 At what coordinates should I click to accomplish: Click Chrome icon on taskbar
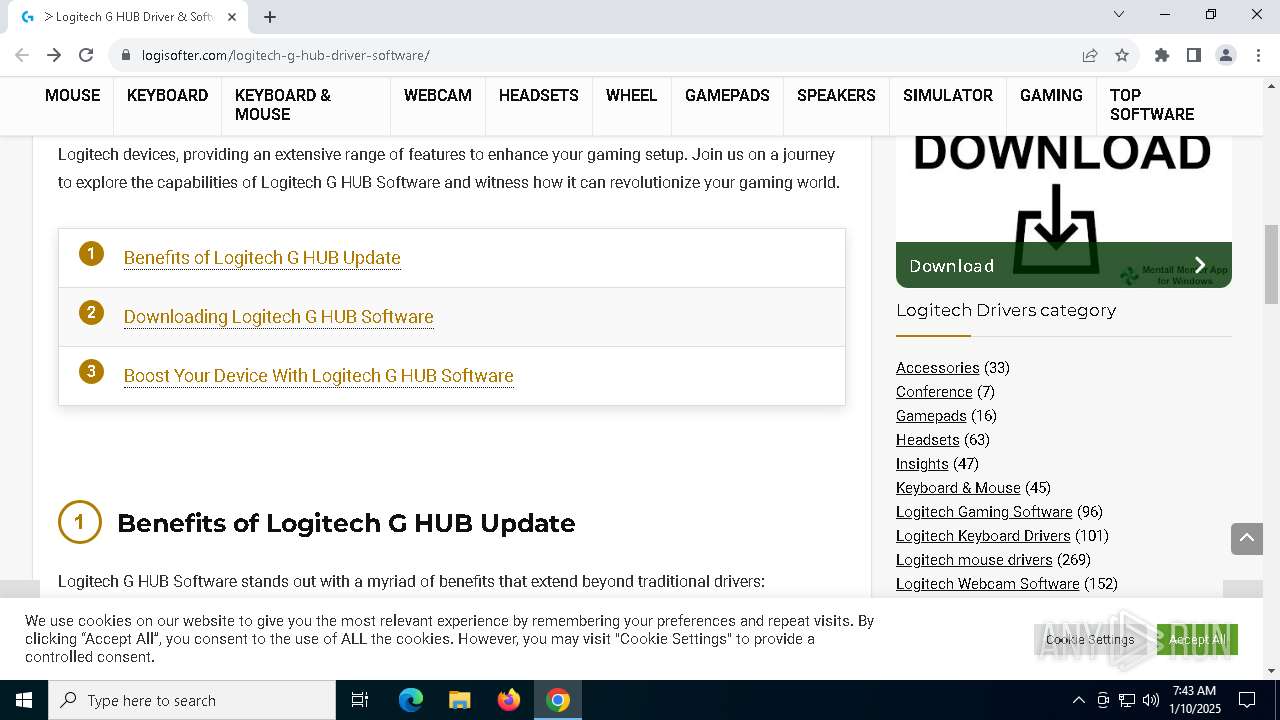558,700
